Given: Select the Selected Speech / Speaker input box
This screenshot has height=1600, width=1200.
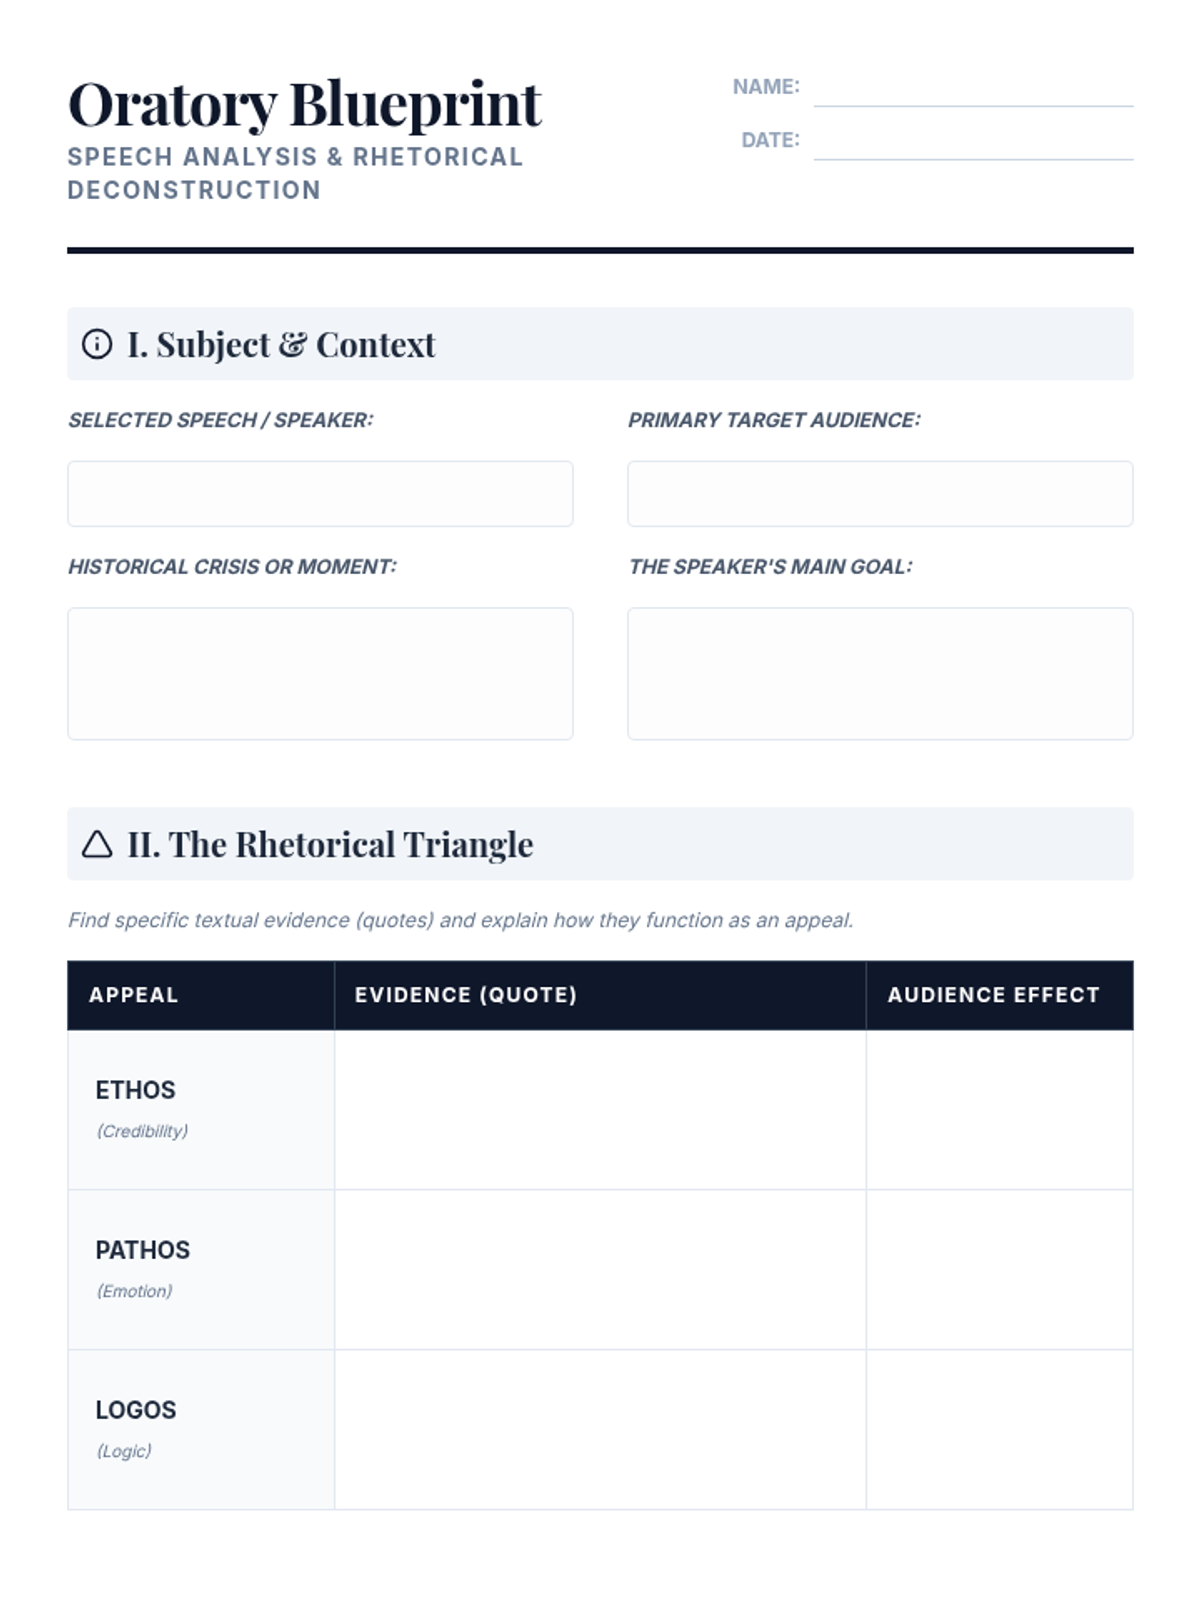Looking at the screenshot, I should [x=320, y=494].
